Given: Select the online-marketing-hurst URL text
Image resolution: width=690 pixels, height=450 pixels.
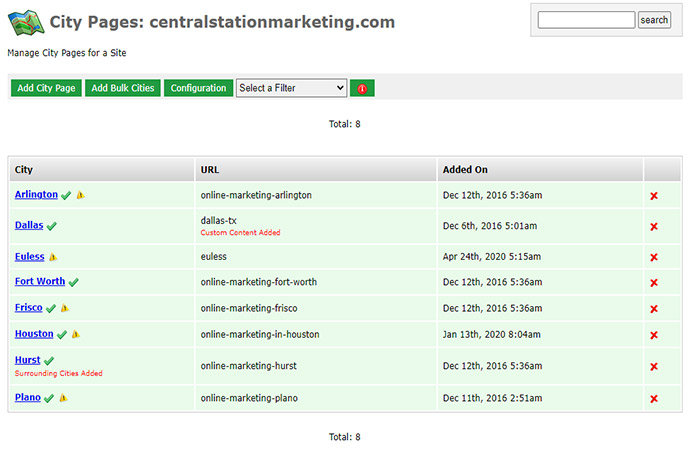Looking at the screenshot, I should (249, 366).
